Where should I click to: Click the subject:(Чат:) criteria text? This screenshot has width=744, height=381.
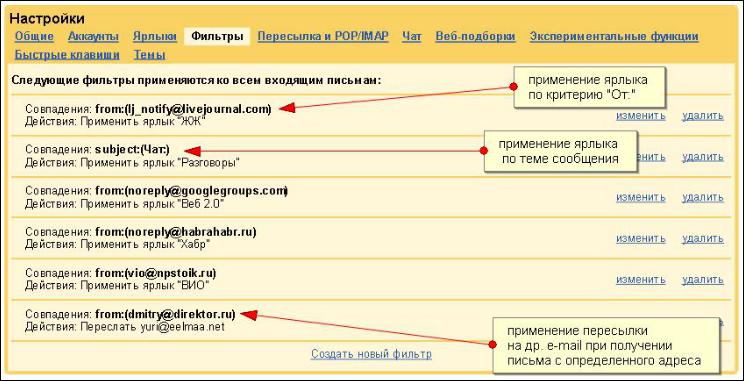pyautogui.click(x=132, y=149)
